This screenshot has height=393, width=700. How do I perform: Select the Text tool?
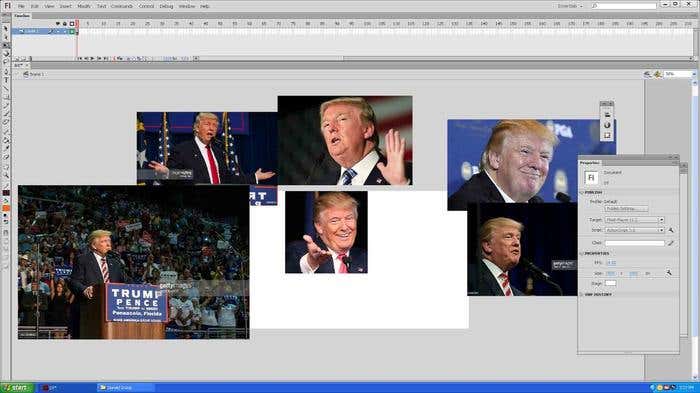click(x=6, y=80)
